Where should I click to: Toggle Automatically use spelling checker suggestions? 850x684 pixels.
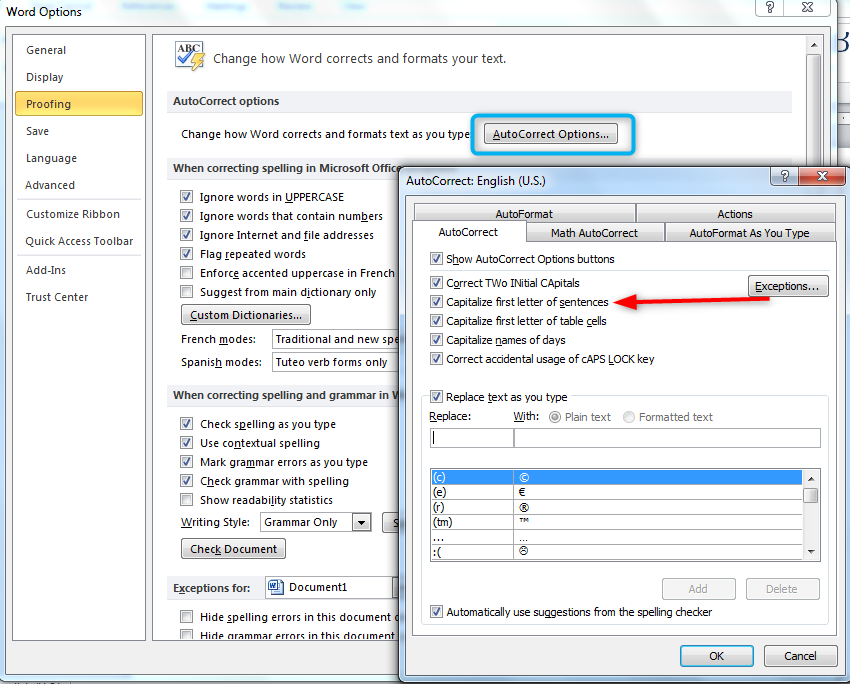click(x=436, y=611)
